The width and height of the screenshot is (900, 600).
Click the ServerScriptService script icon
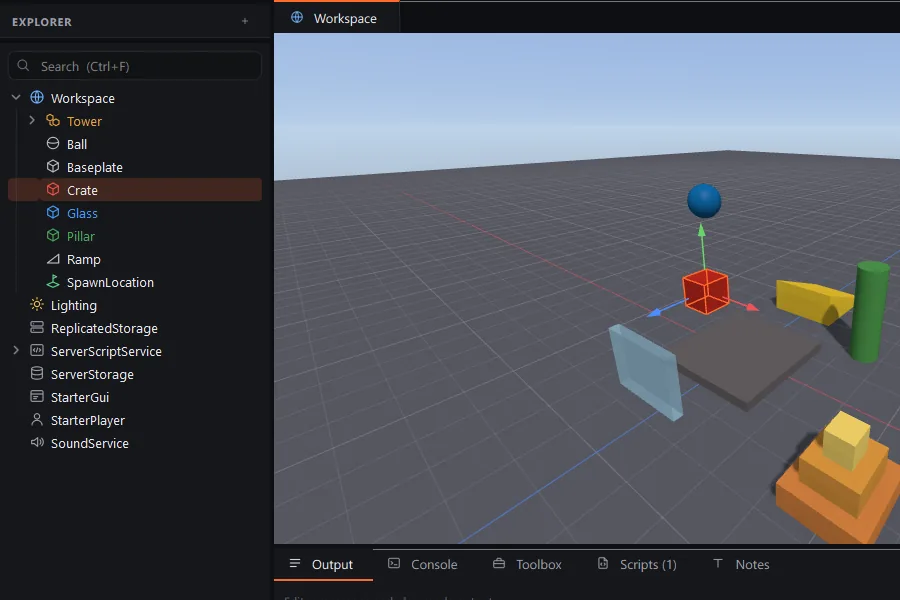(37, 351)
